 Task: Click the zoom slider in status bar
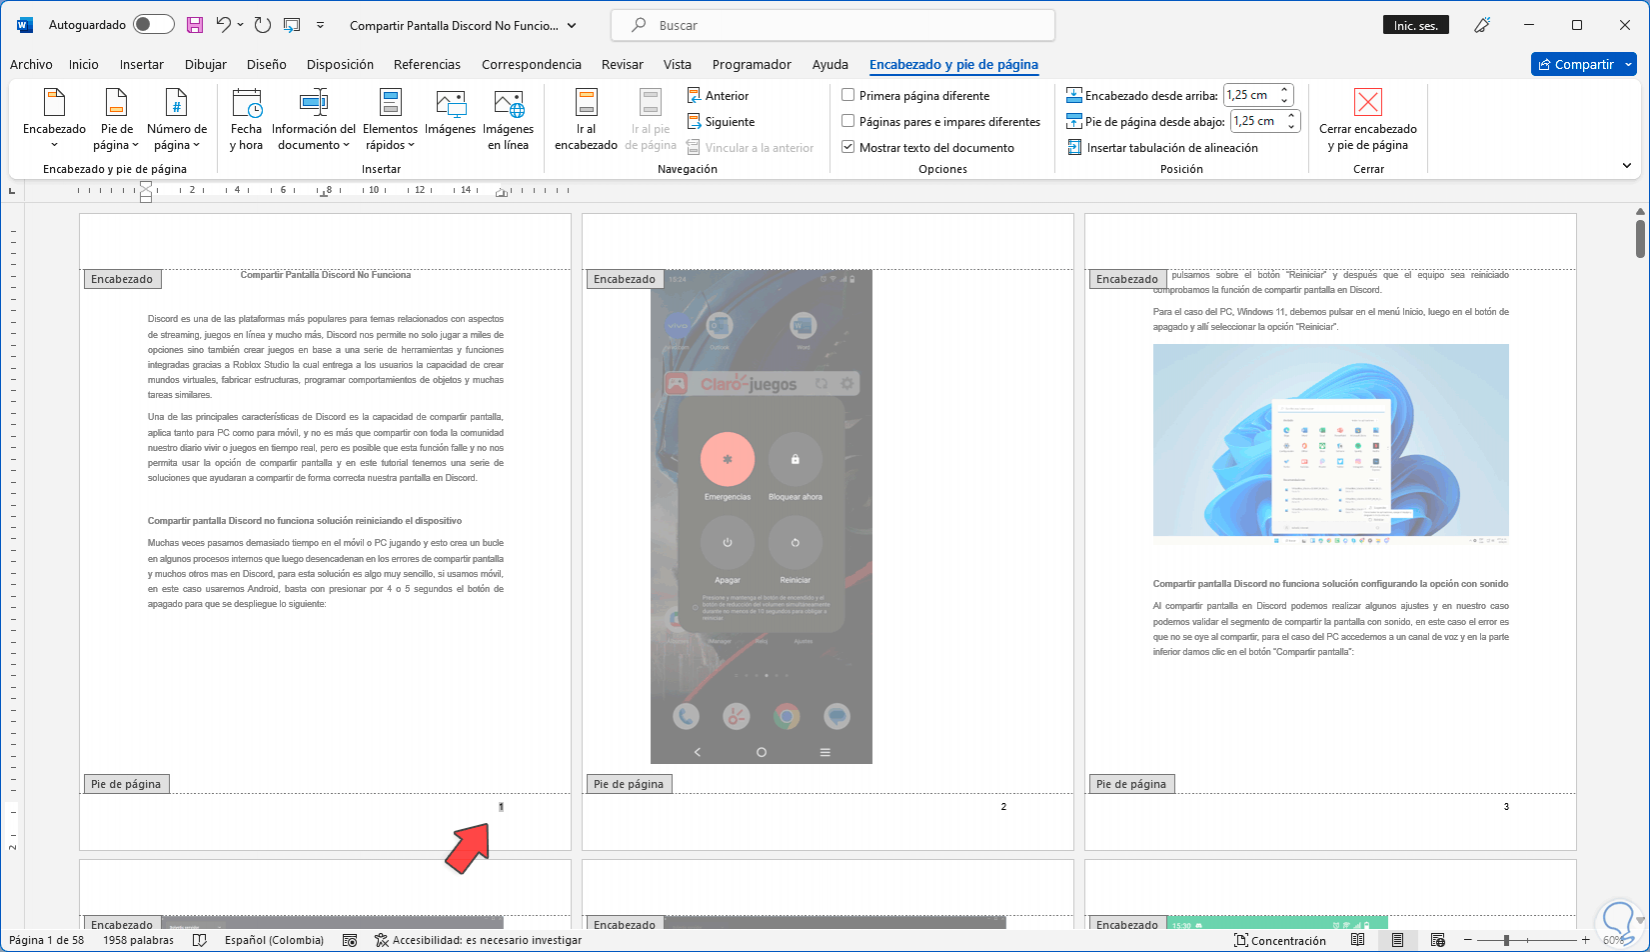pyautogui.click(x=1525, y=941)
